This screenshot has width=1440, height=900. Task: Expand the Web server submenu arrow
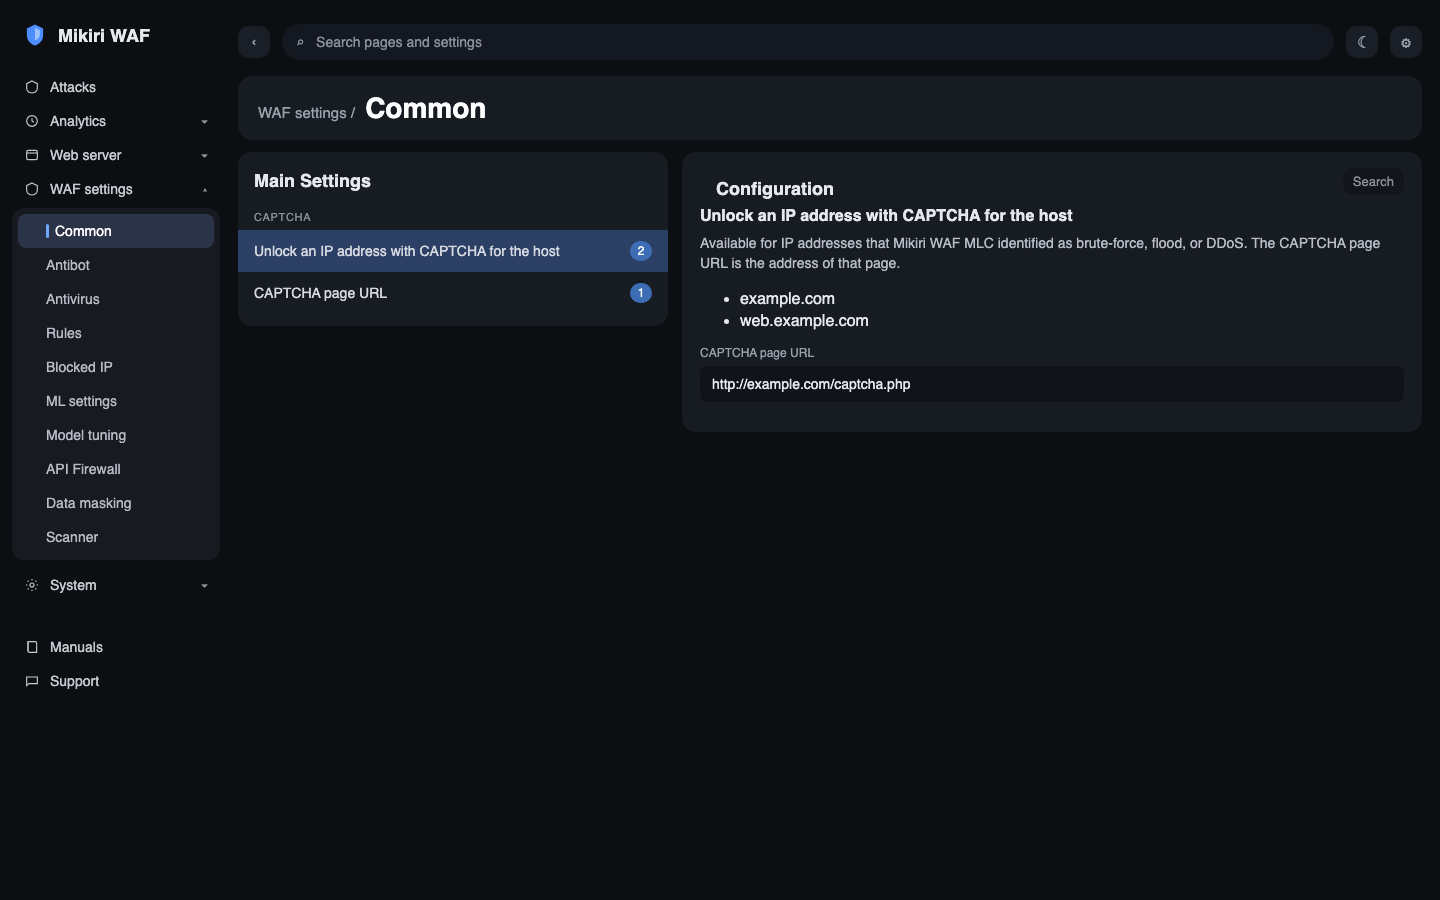point(204,156)
